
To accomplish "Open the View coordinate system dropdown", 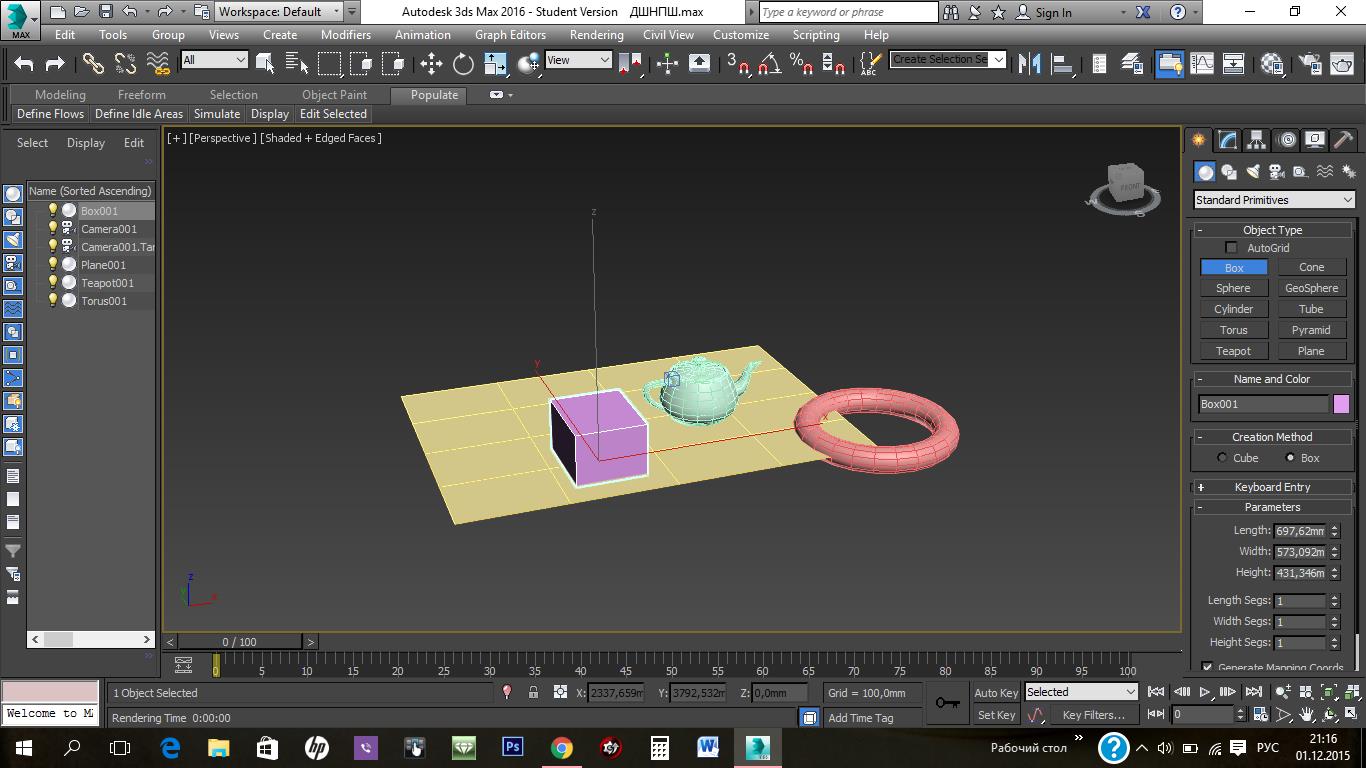I will [578, 60].
